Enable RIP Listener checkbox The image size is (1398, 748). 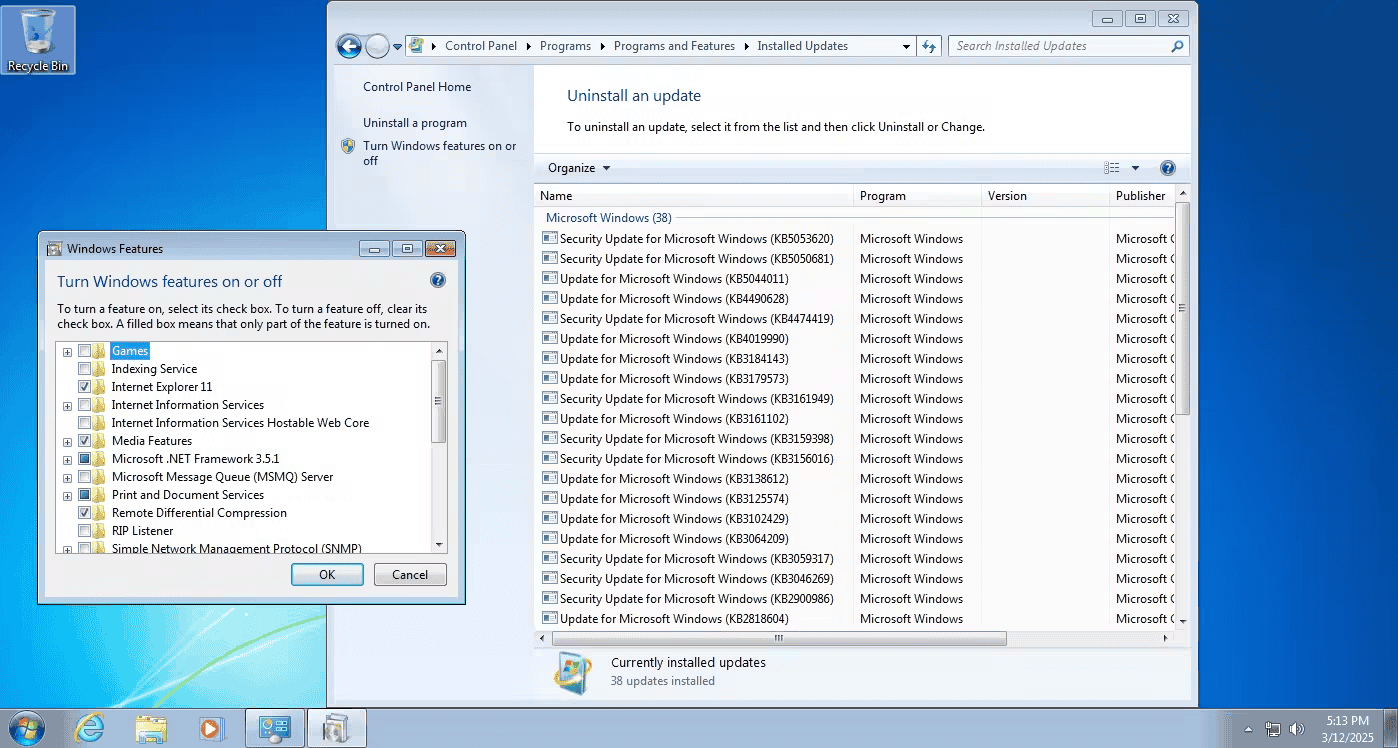[84, 531]
